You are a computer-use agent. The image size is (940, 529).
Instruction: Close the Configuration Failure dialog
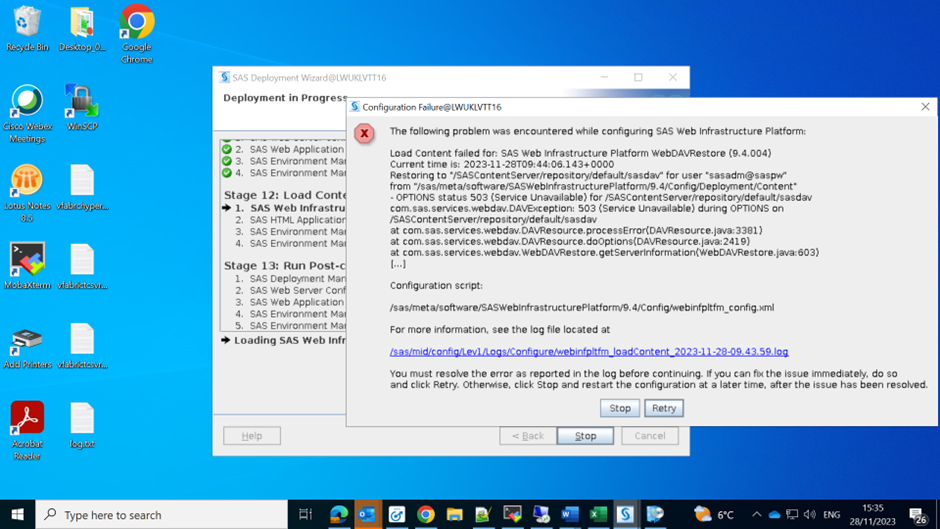[x=925, y=107]
